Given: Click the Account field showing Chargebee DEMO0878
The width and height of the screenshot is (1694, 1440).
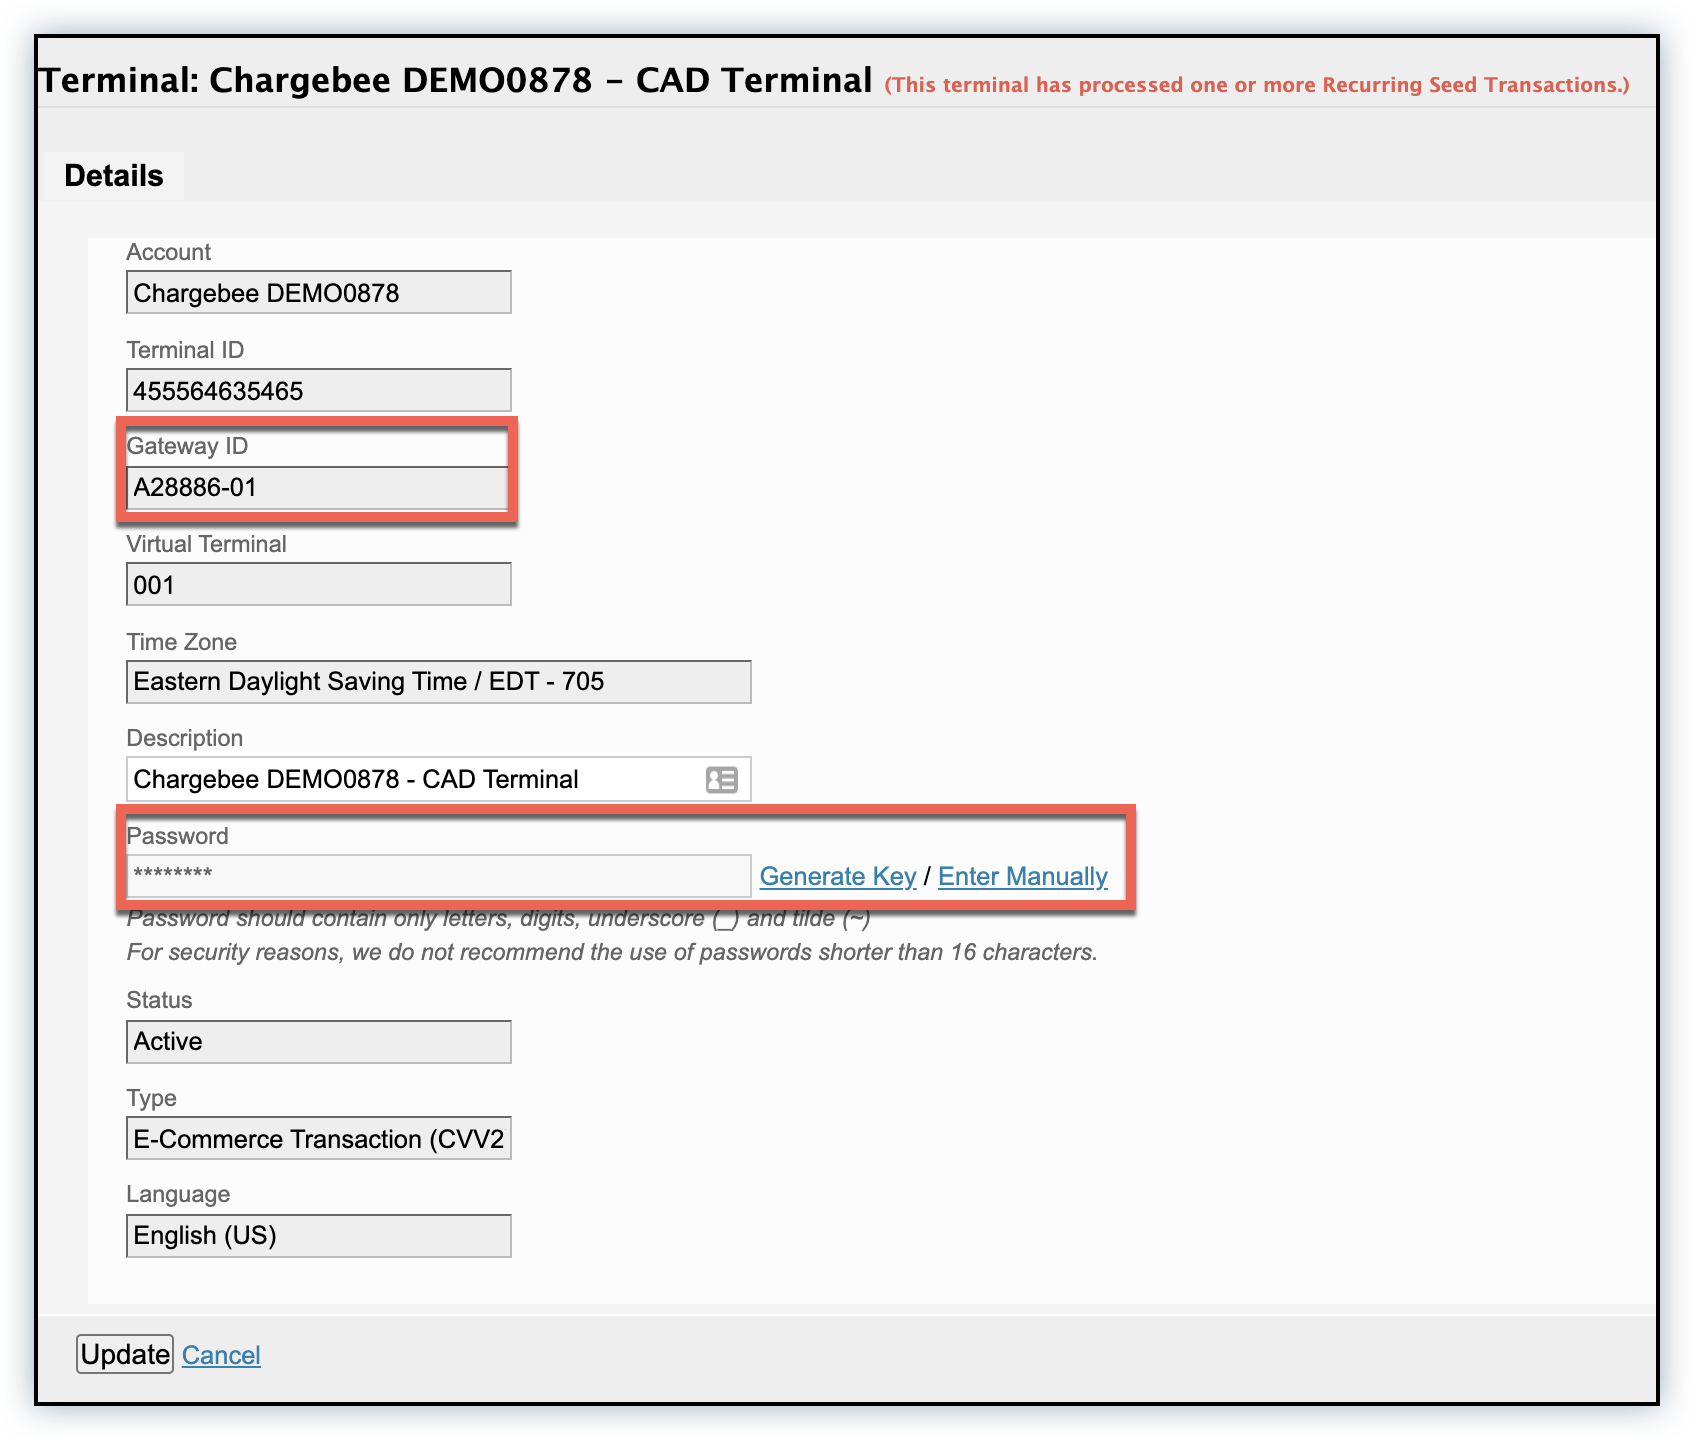Looking at the screenshot, I should pos(318,293).
